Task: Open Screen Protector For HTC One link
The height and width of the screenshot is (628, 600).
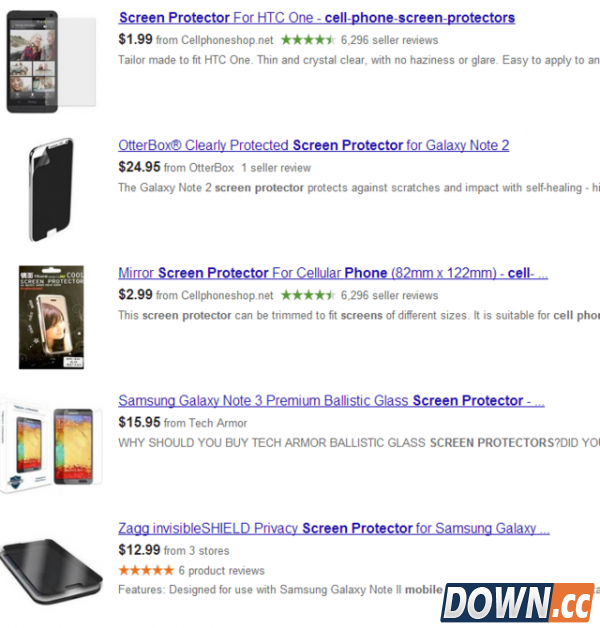Action: pos(317,18)
